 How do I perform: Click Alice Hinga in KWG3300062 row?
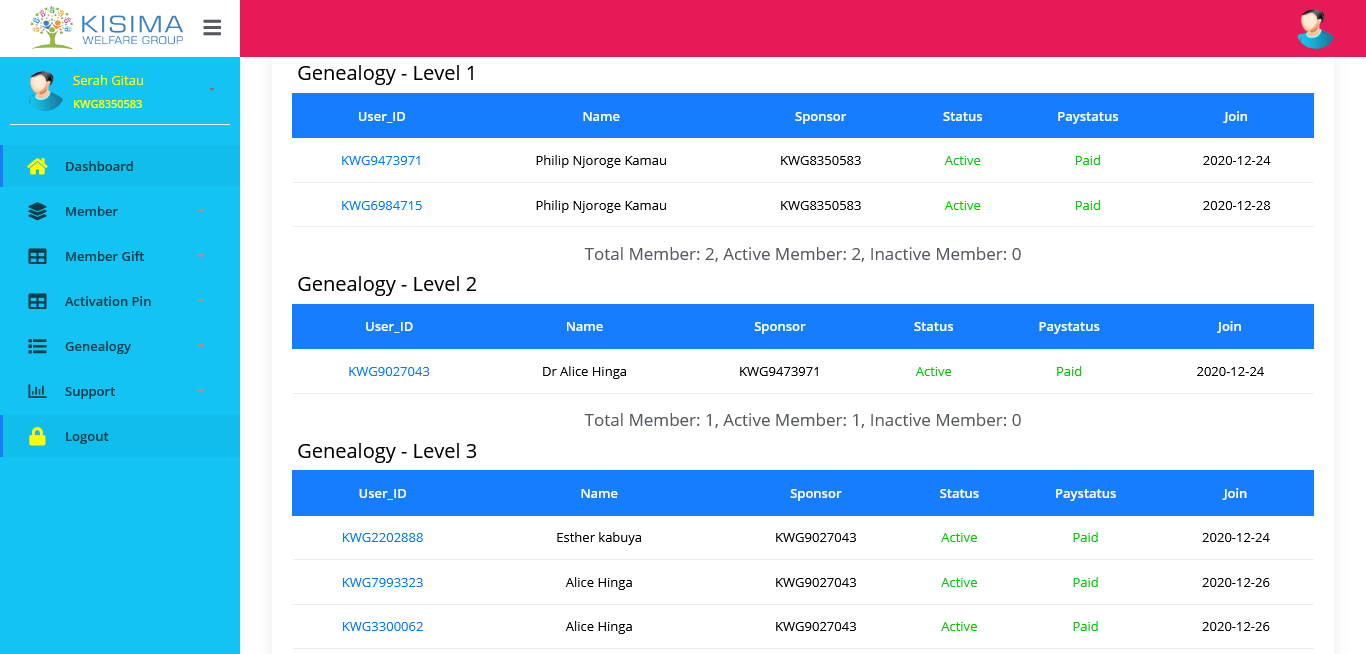[599, 626]
